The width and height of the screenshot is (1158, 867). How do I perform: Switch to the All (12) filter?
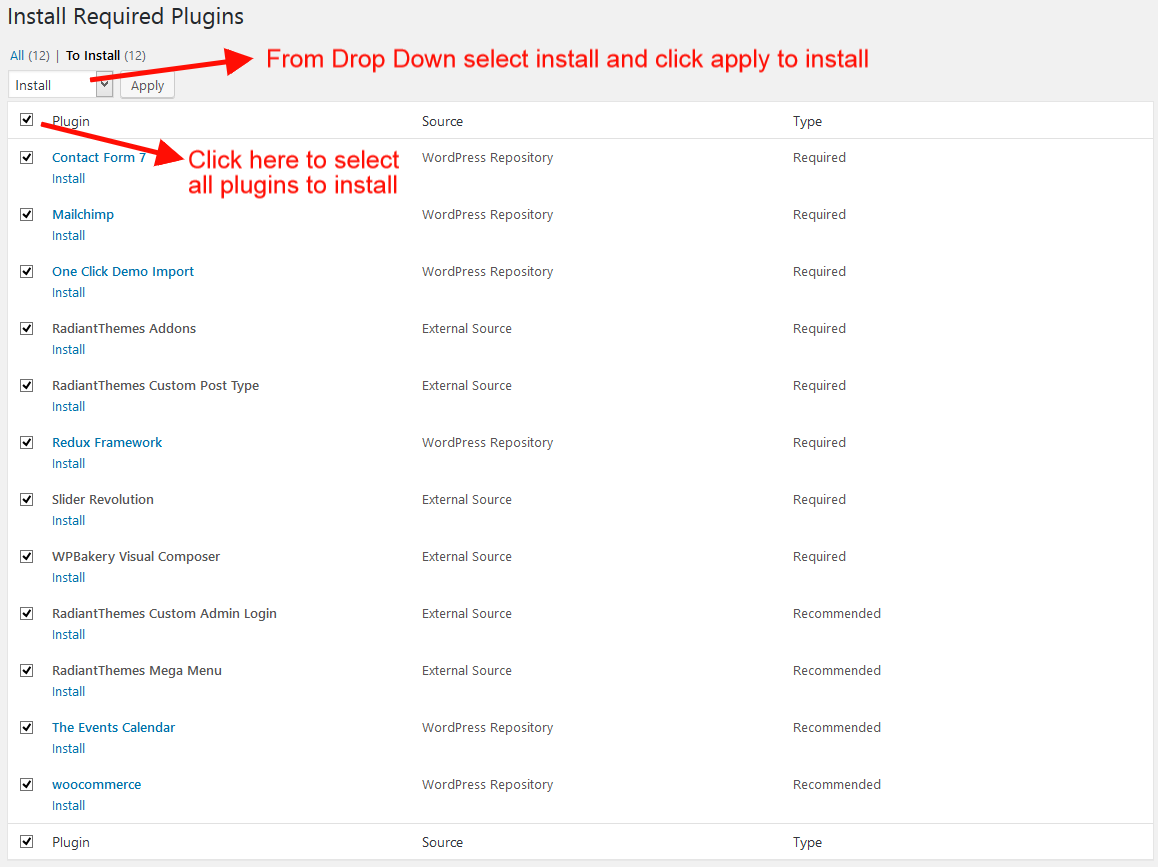29,56
